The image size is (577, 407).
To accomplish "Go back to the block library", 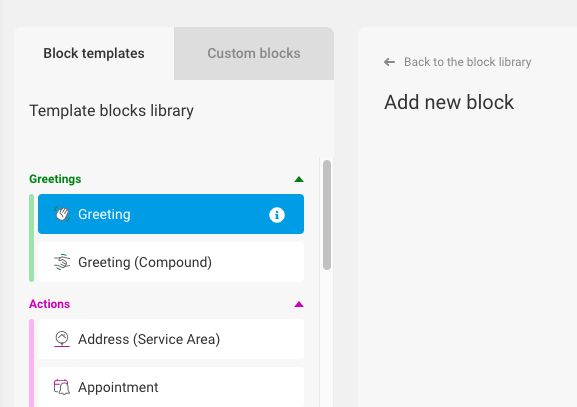I will [467, 62].
